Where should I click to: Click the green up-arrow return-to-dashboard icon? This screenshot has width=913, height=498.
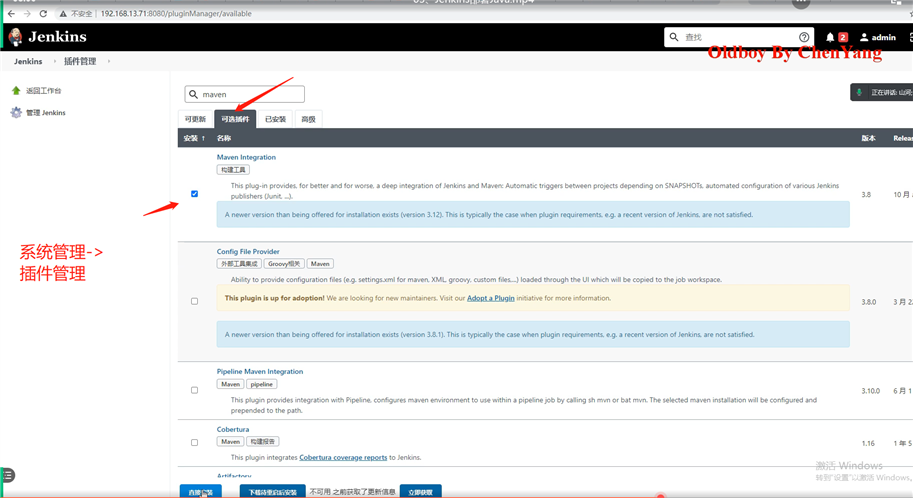point(16,90)
